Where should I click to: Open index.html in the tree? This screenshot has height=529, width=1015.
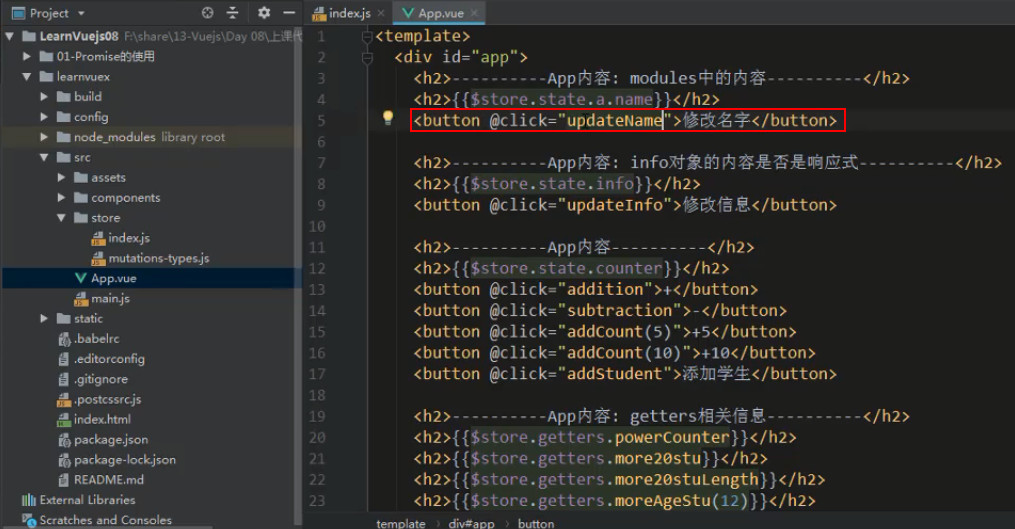[102, 419]
